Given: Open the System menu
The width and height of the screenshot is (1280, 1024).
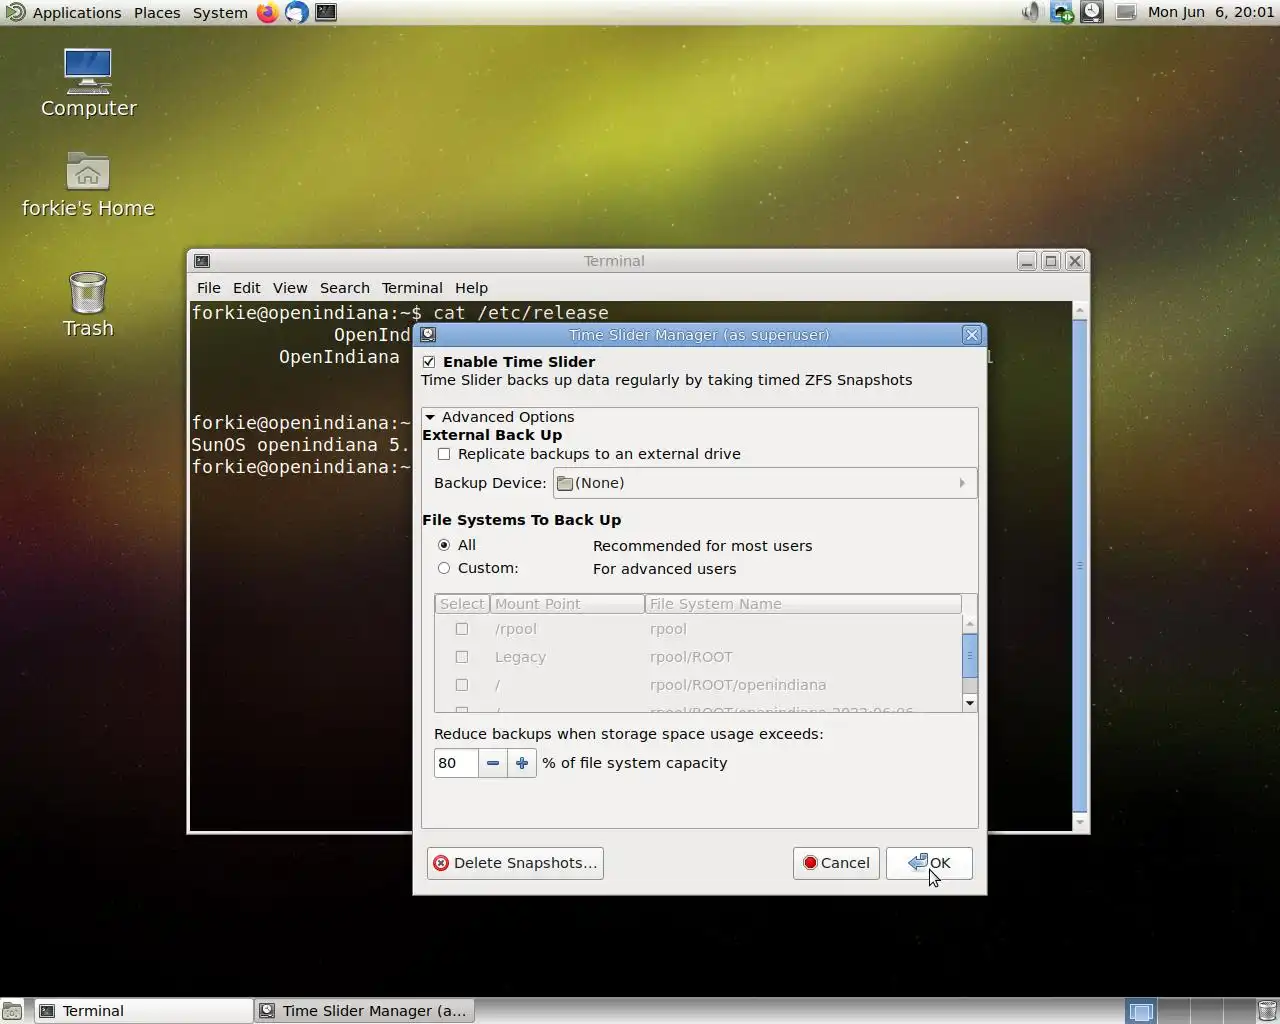Looking at the screenshot, I should coord(220,12).
